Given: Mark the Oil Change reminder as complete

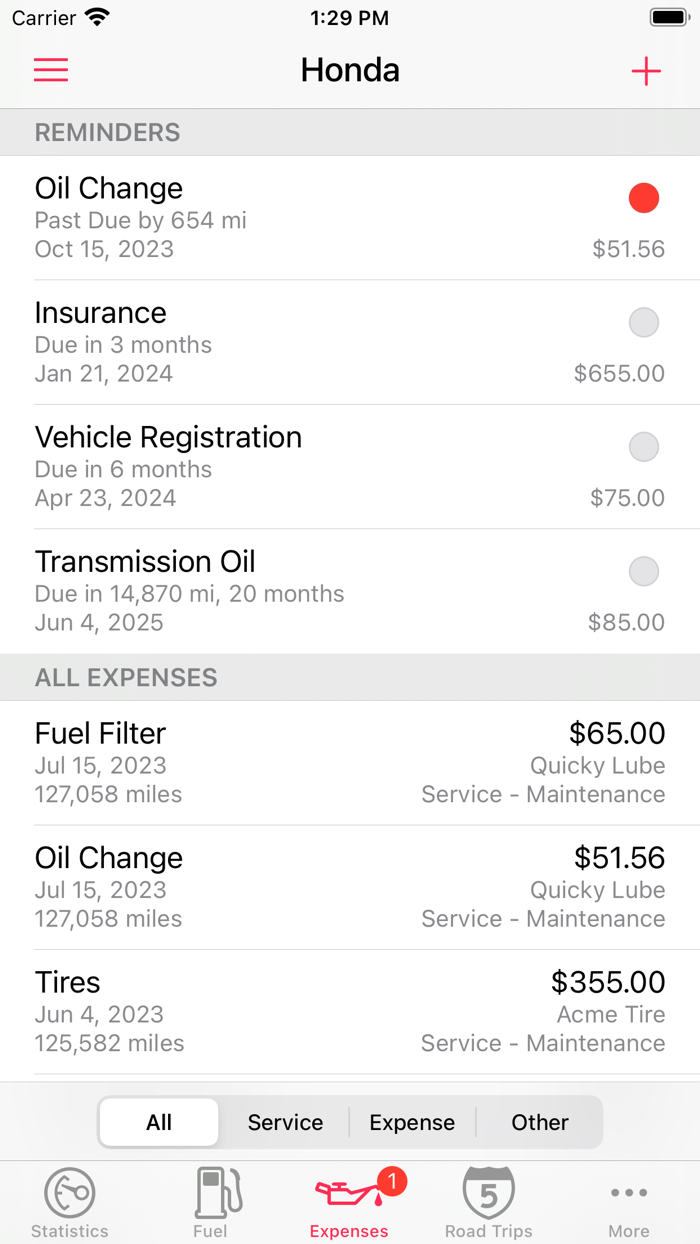Looking at the screenshot, I should tap(644, 197).
